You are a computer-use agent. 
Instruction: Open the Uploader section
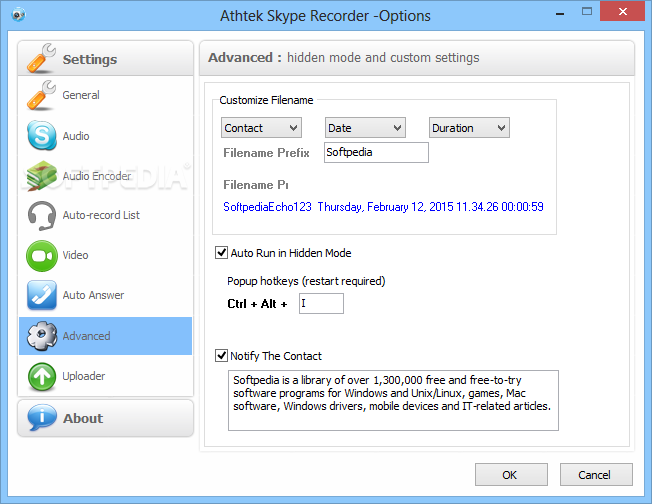pos(105,376)
